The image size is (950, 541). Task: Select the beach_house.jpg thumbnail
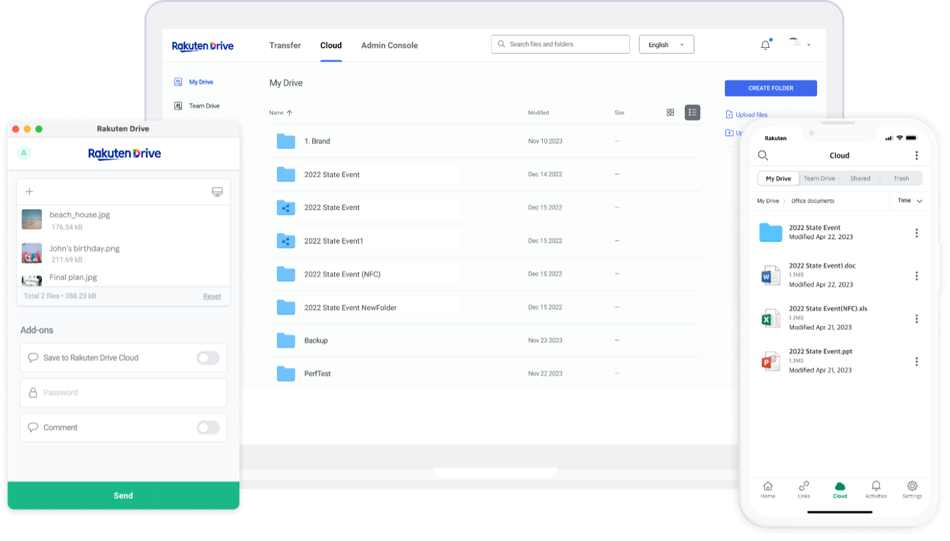32,219
